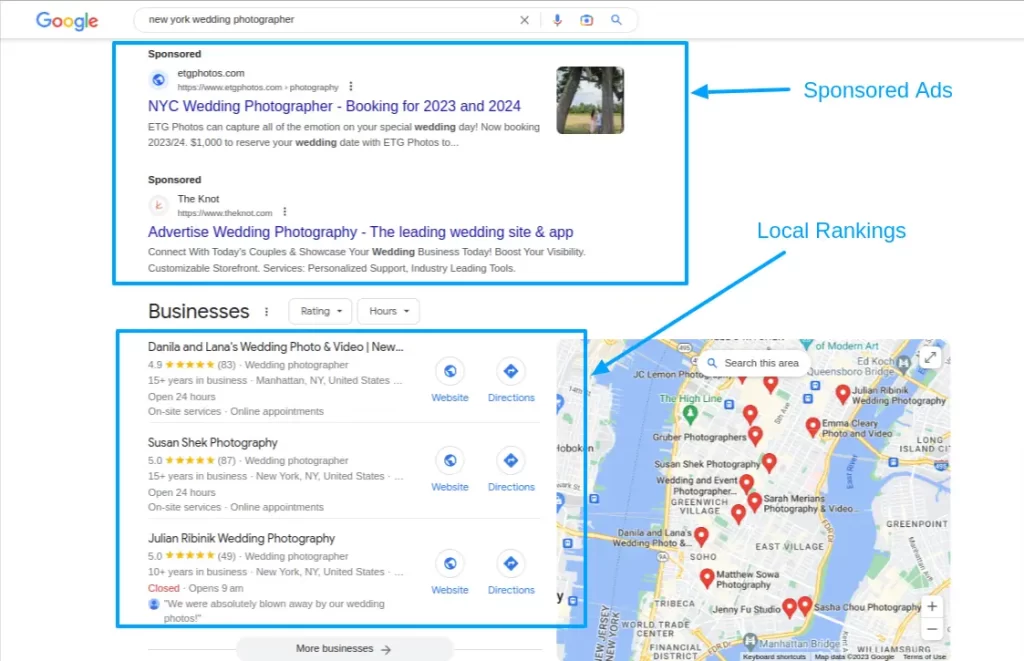Viewport: 1024px width, 661px height.
Task: Click Directions icon for Susan Shek Photography
Action: coord(511,460)
